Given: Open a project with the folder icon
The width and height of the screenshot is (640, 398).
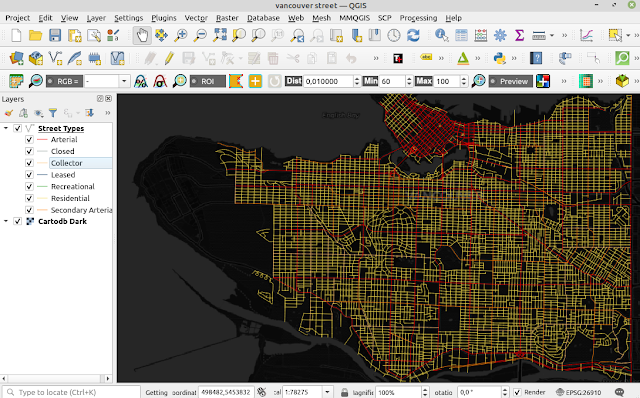Looking at the screenshot, I should 36,36.
